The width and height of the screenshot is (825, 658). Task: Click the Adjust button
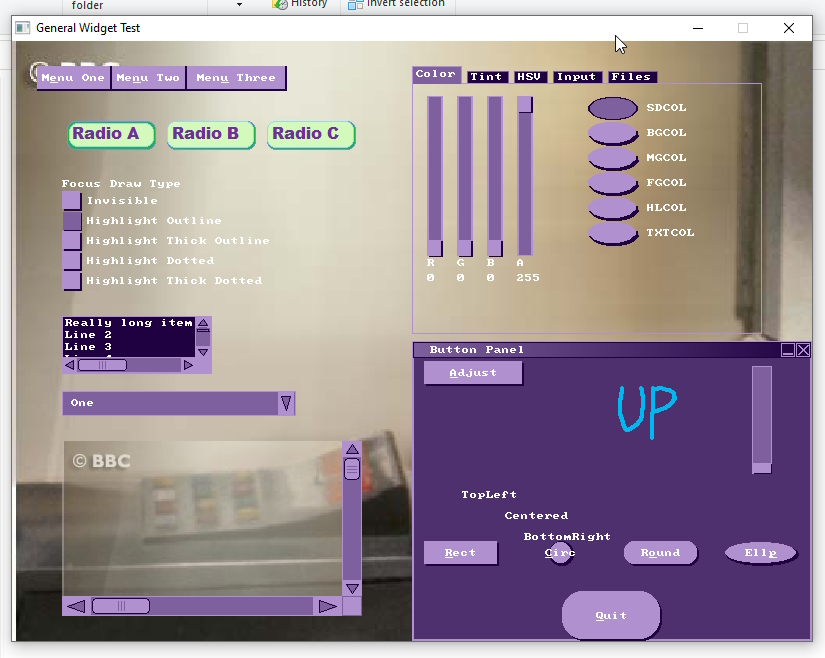coord(473,373)
